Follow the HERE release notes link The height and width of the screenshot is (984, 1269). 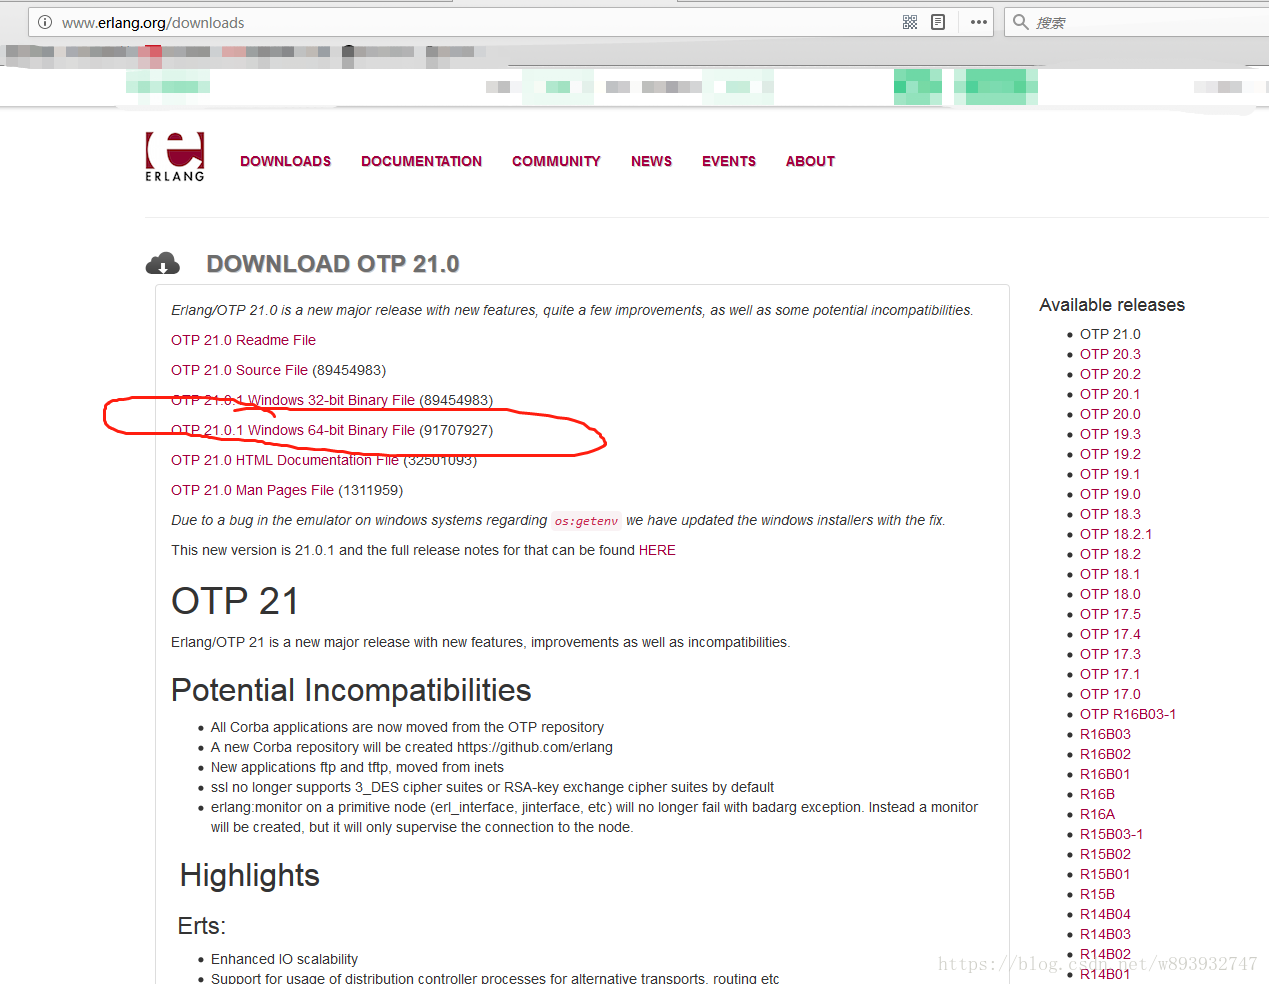coord(657,550)
